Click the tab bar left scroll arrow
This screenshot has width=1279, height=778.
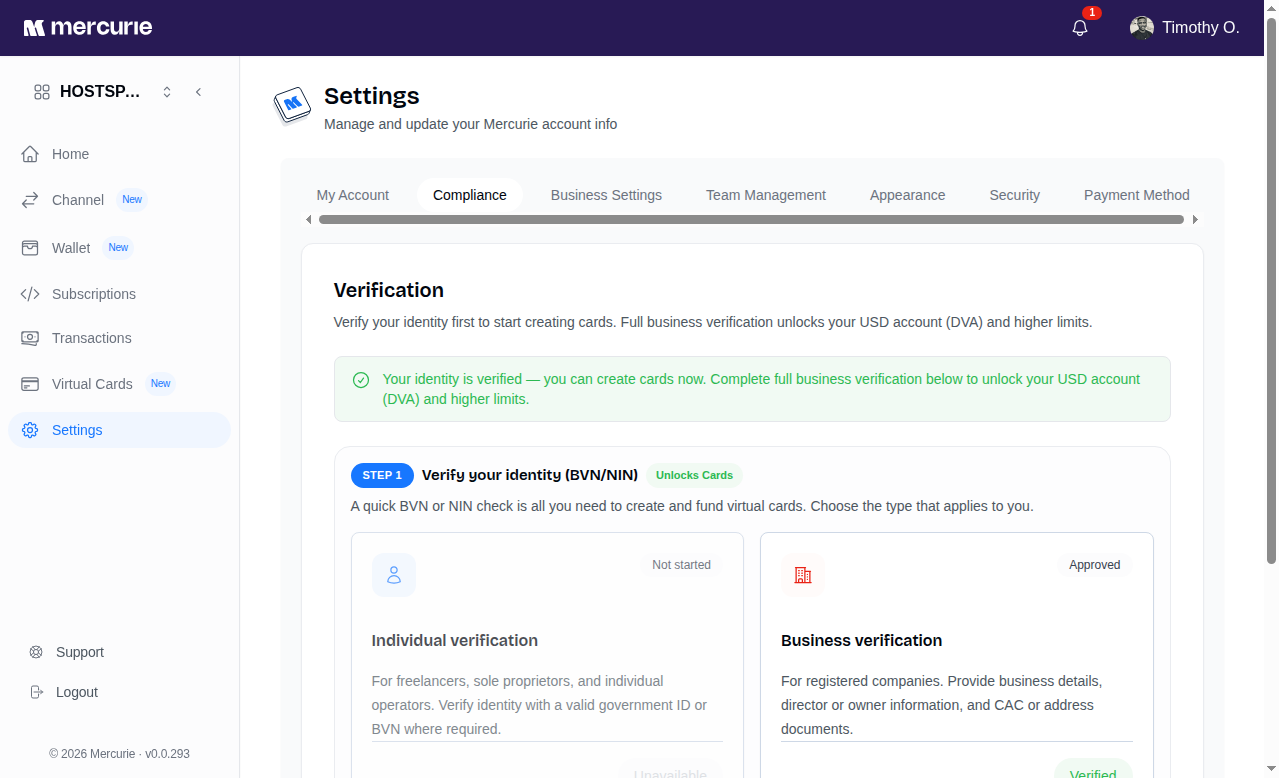pos(308,219)
